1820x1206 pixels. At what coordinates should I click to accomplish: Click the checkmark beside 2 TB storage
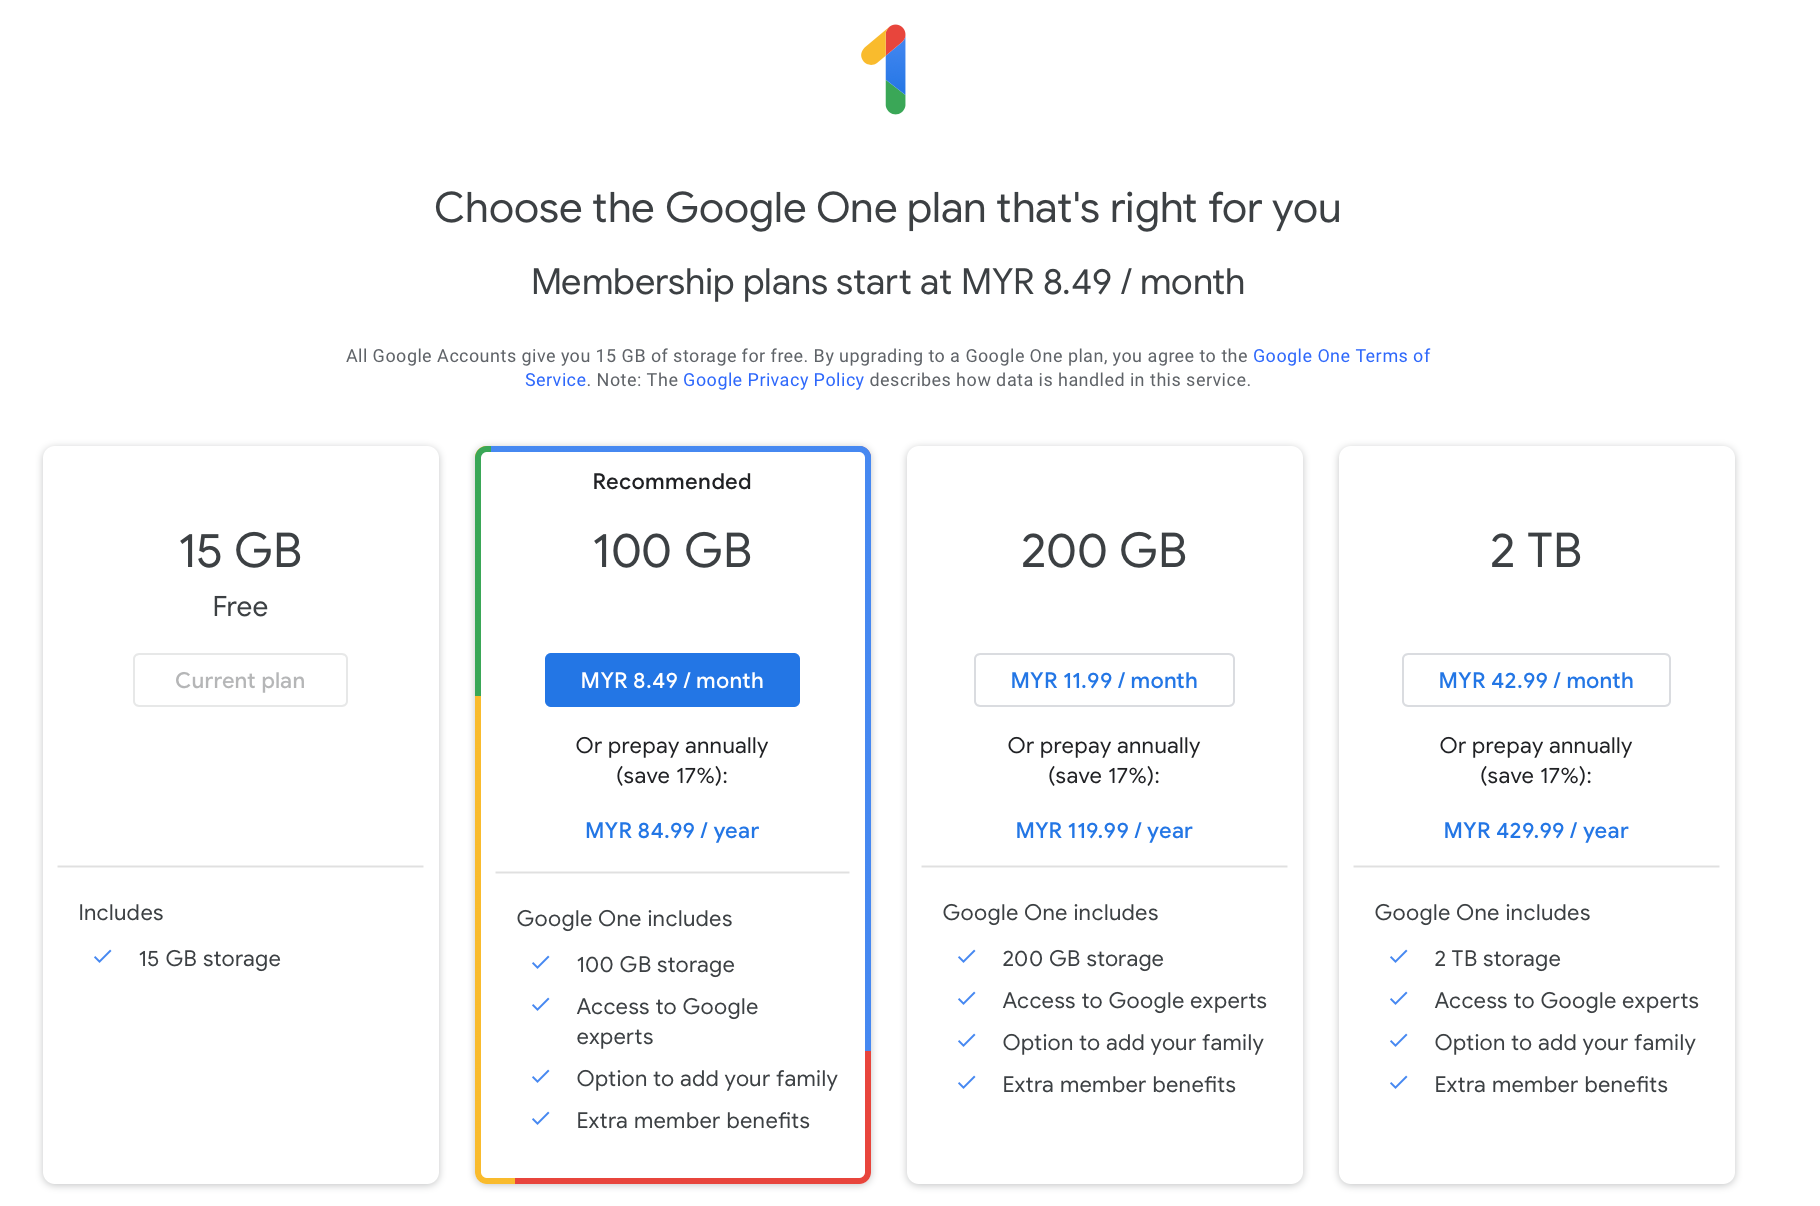click(x=1398, y=957)
